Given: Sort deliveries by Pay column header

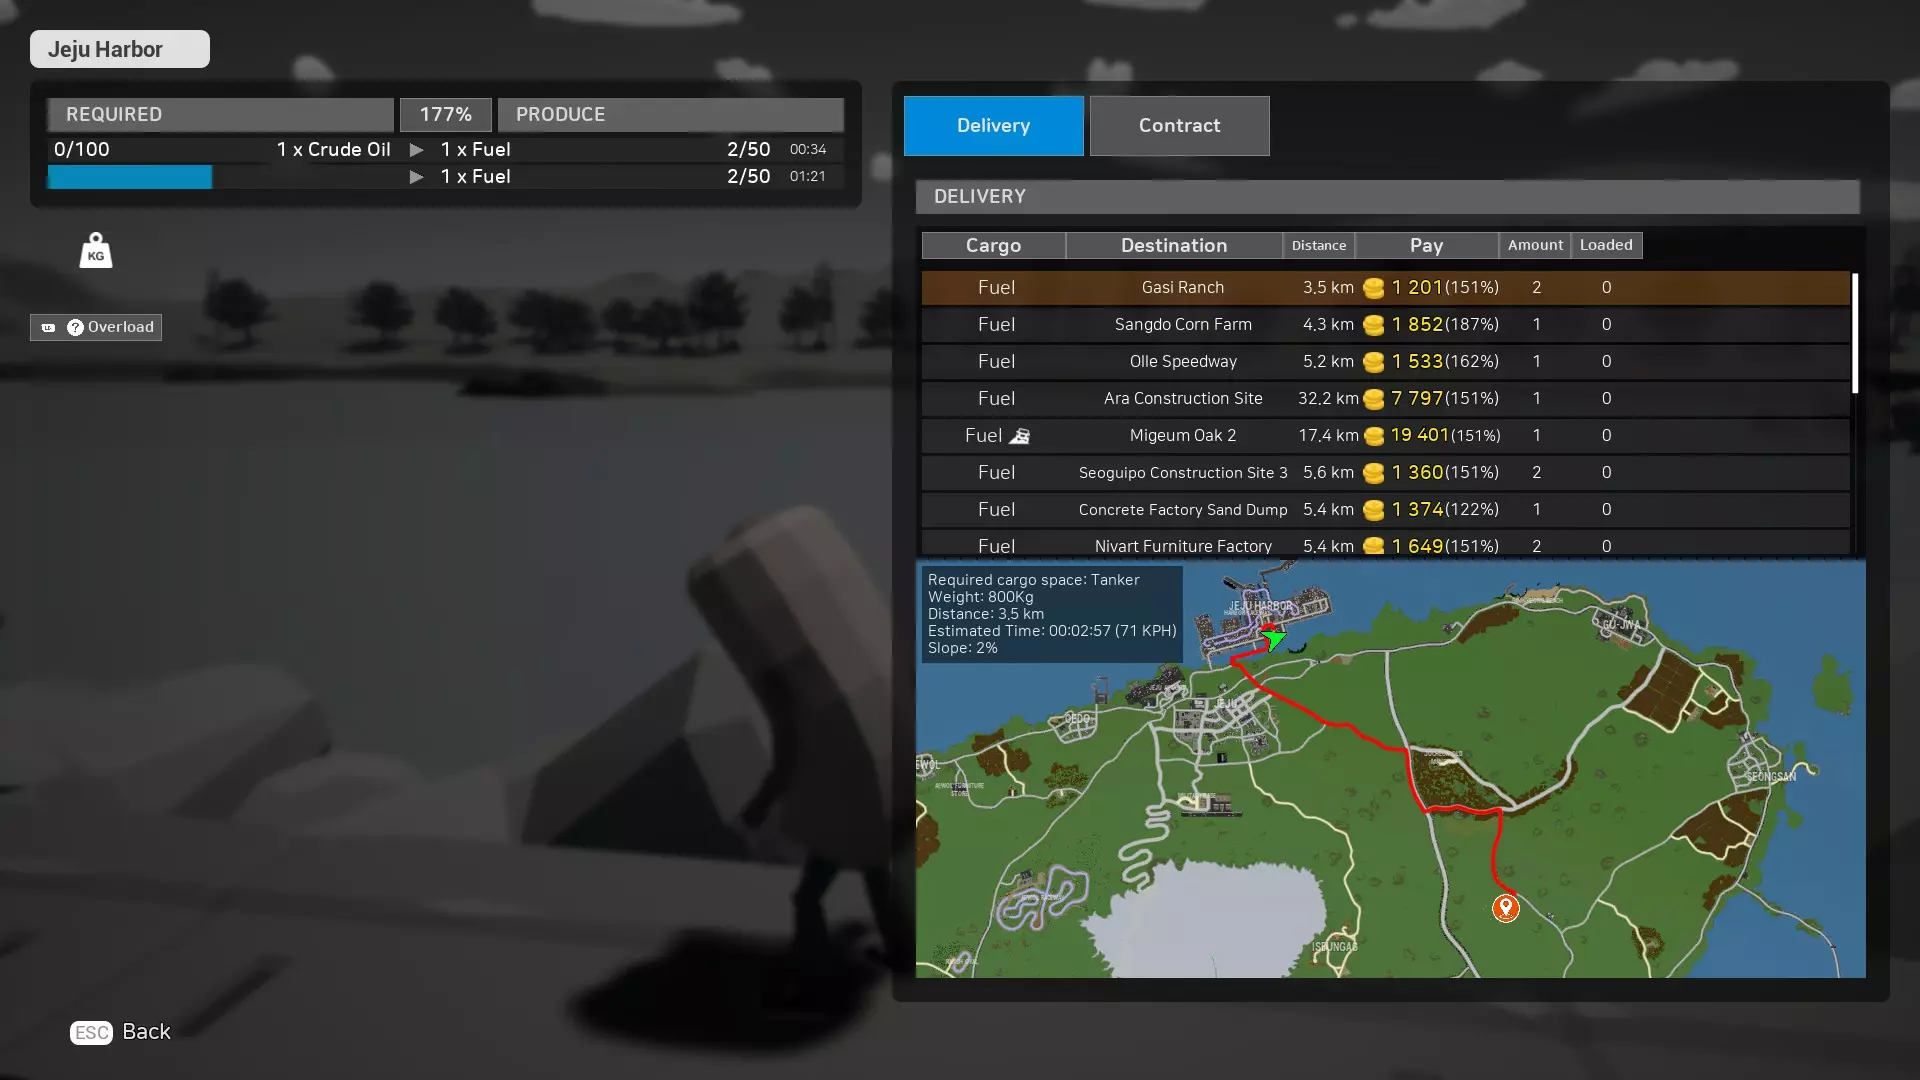Looking at the screenshot, I should 1426,245.
